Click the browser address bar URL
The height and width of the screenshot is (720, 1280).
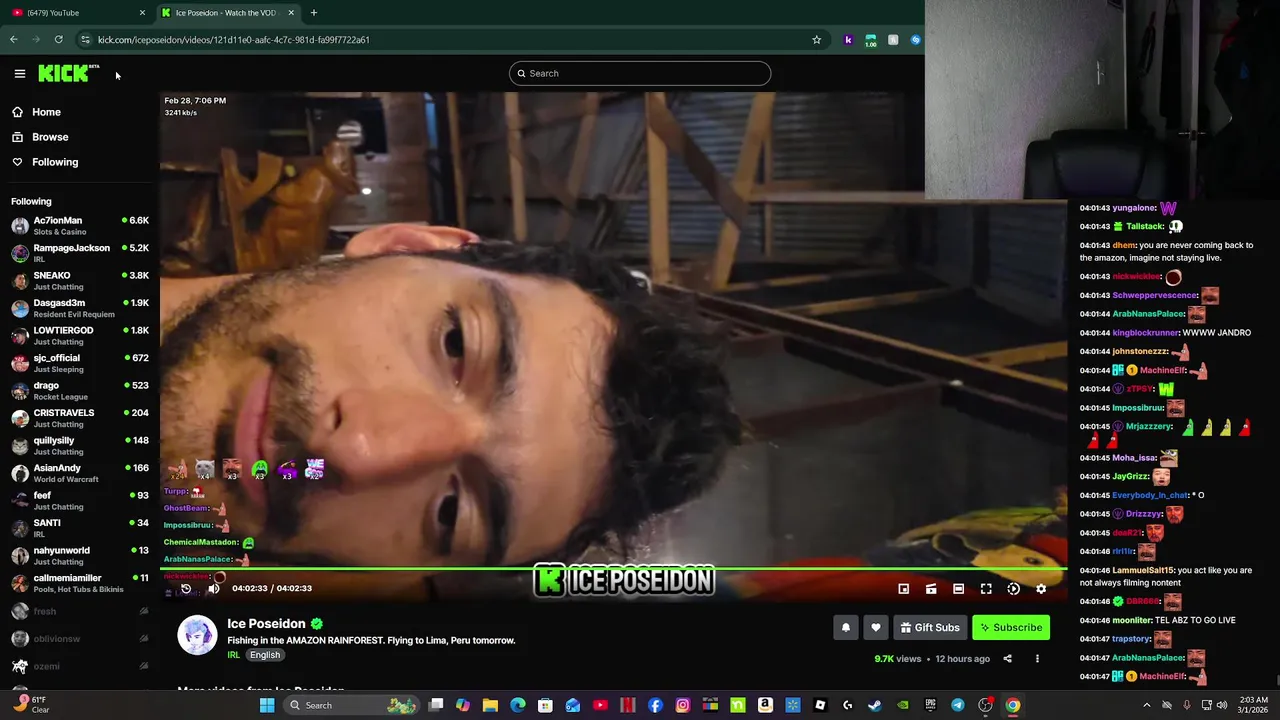coord(234,40)
